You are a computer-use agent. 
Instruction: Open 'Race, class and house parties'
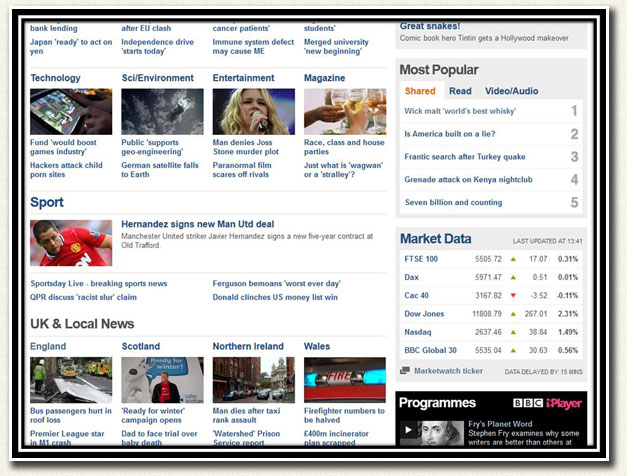click(344, 147)
